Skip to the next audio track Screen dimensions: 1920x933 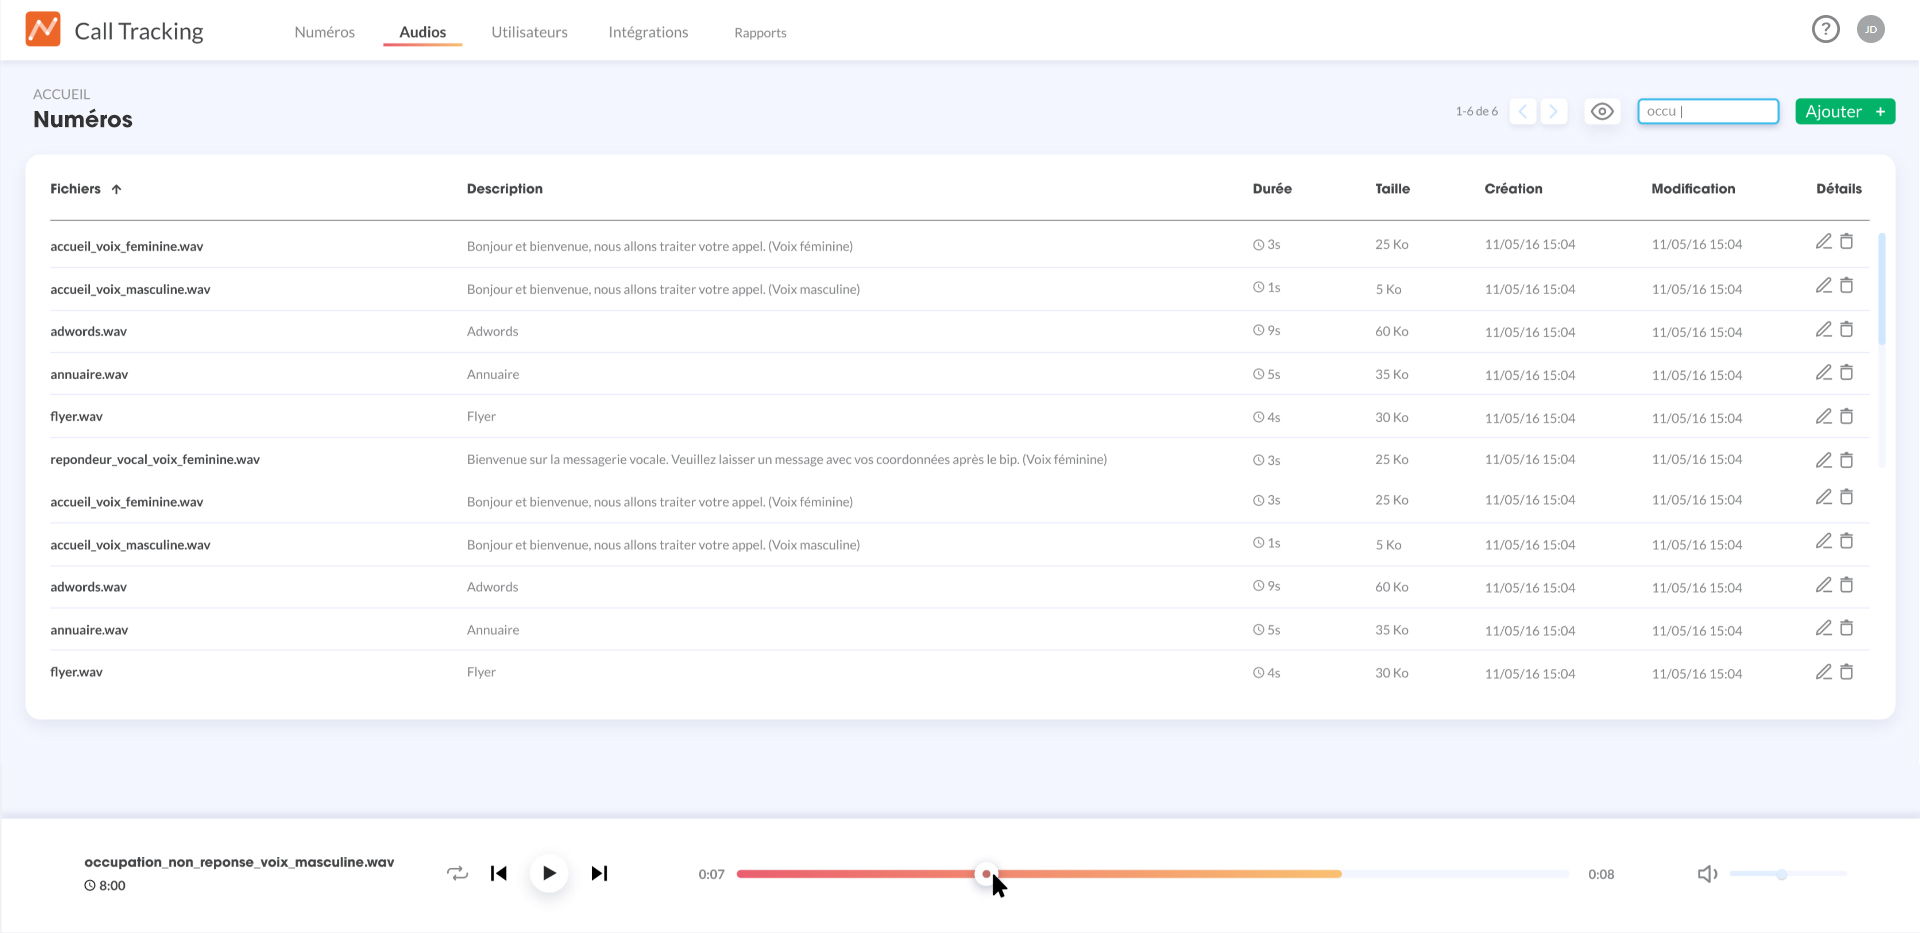coord(599,873)
